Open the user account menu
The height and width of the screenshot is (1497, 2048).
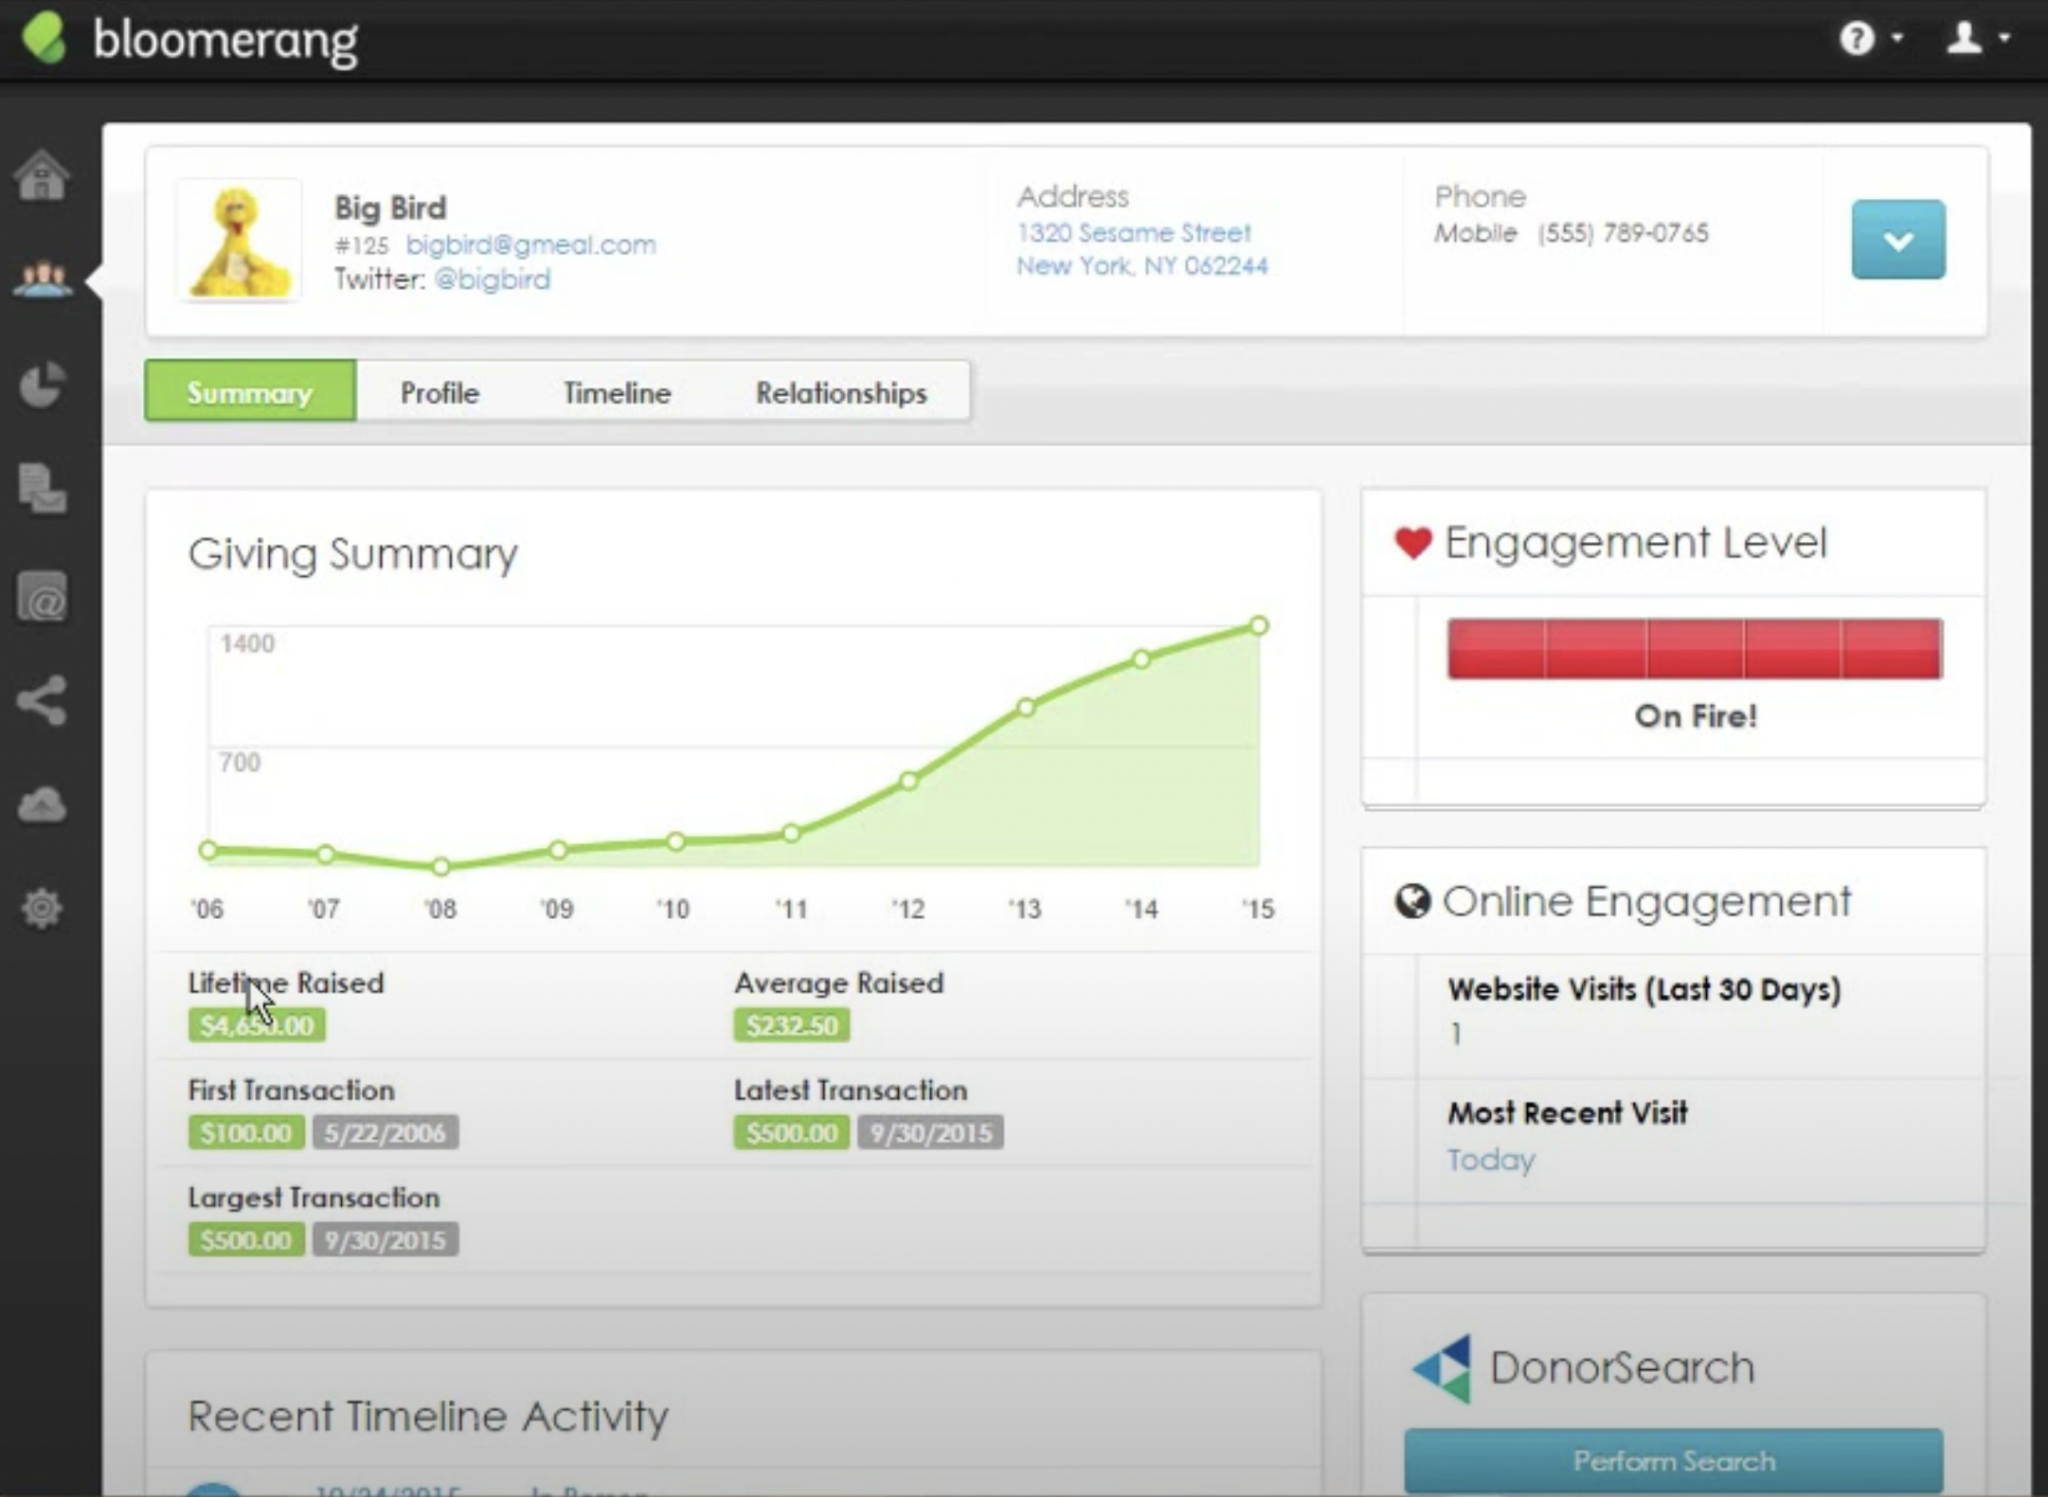1965,39
